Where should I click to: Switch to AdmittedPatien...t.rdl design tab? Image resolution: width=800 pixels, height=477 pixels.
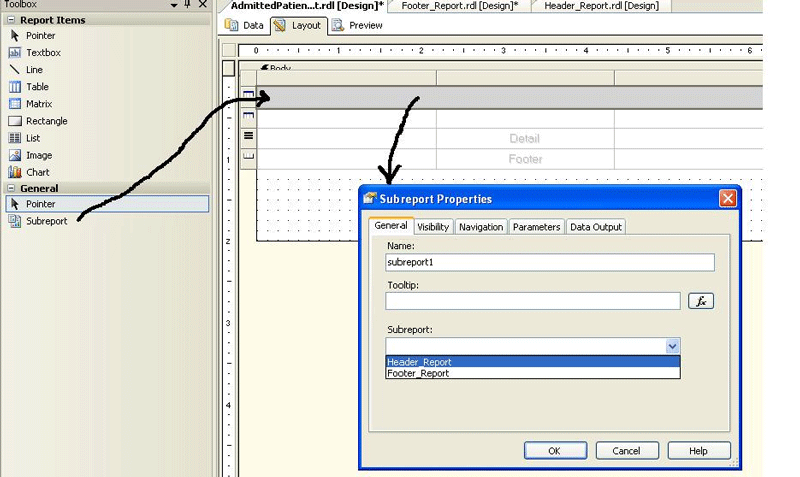[x=307, y=6]
